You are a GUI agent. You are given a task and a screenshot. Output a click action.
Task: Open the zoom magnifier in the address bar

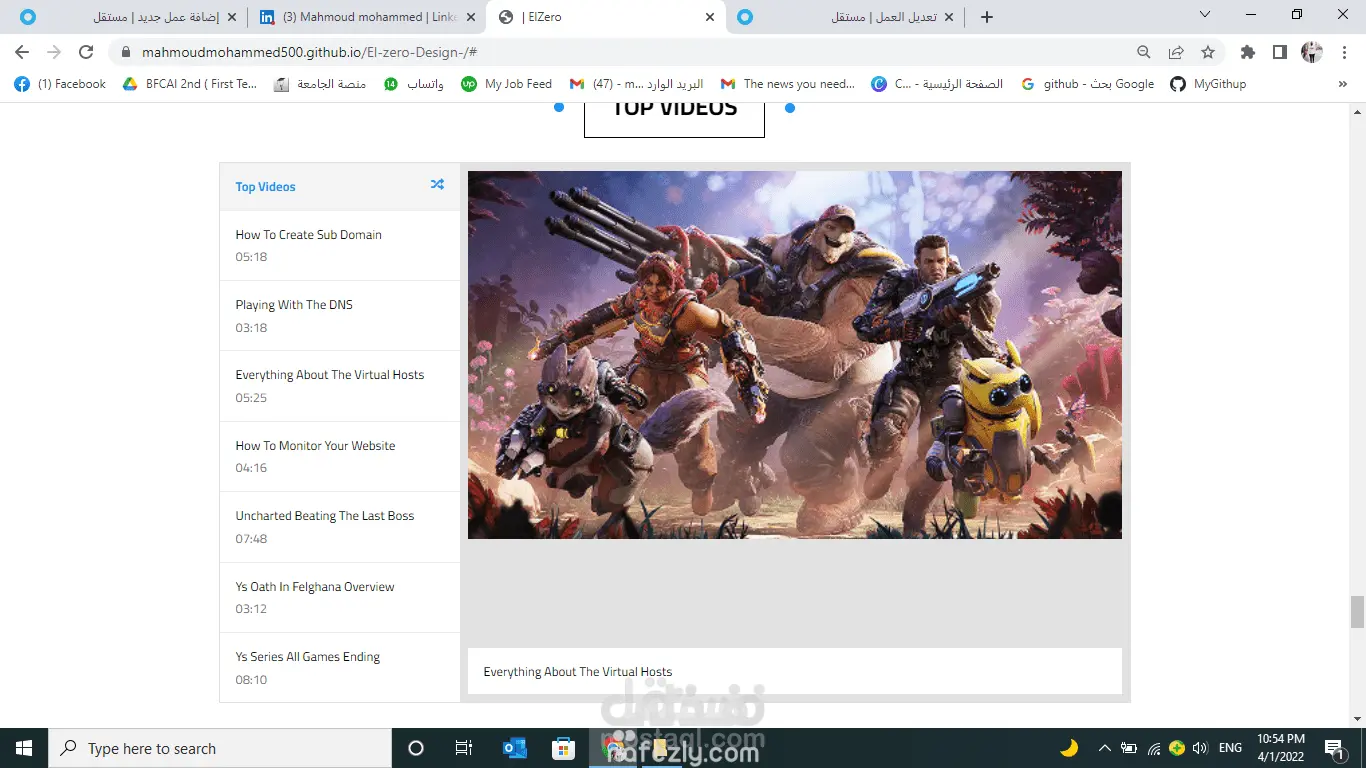pos(1144,52)
